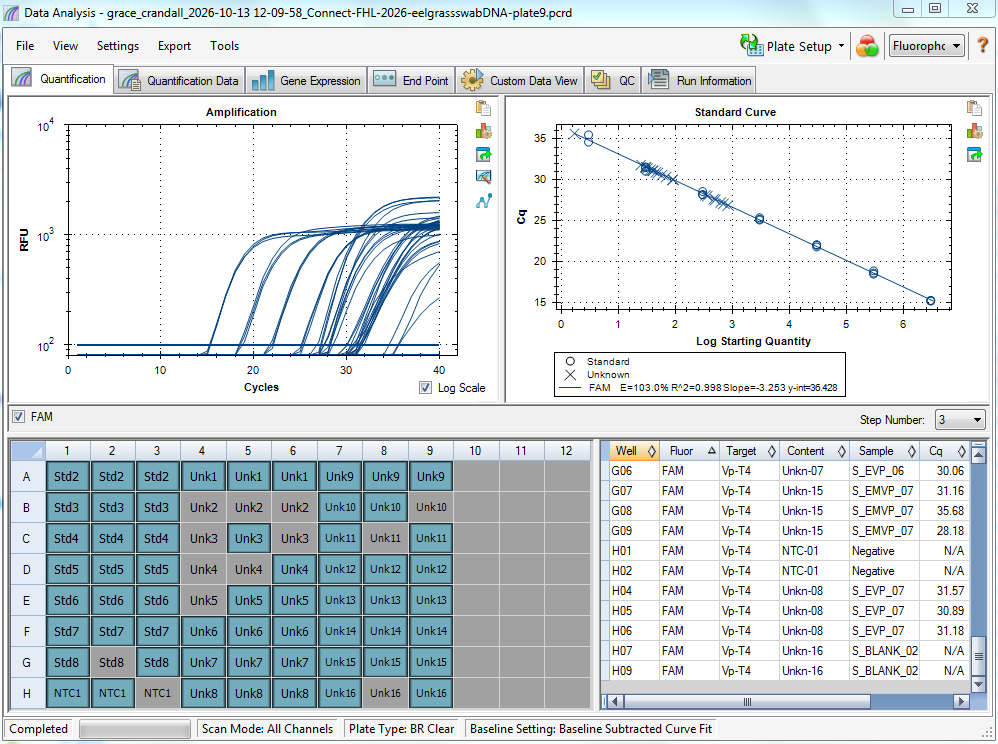This screenshot has width=998, height=744.
Task: Open the Fluorophore dropdown
Action: click(927, 46)
